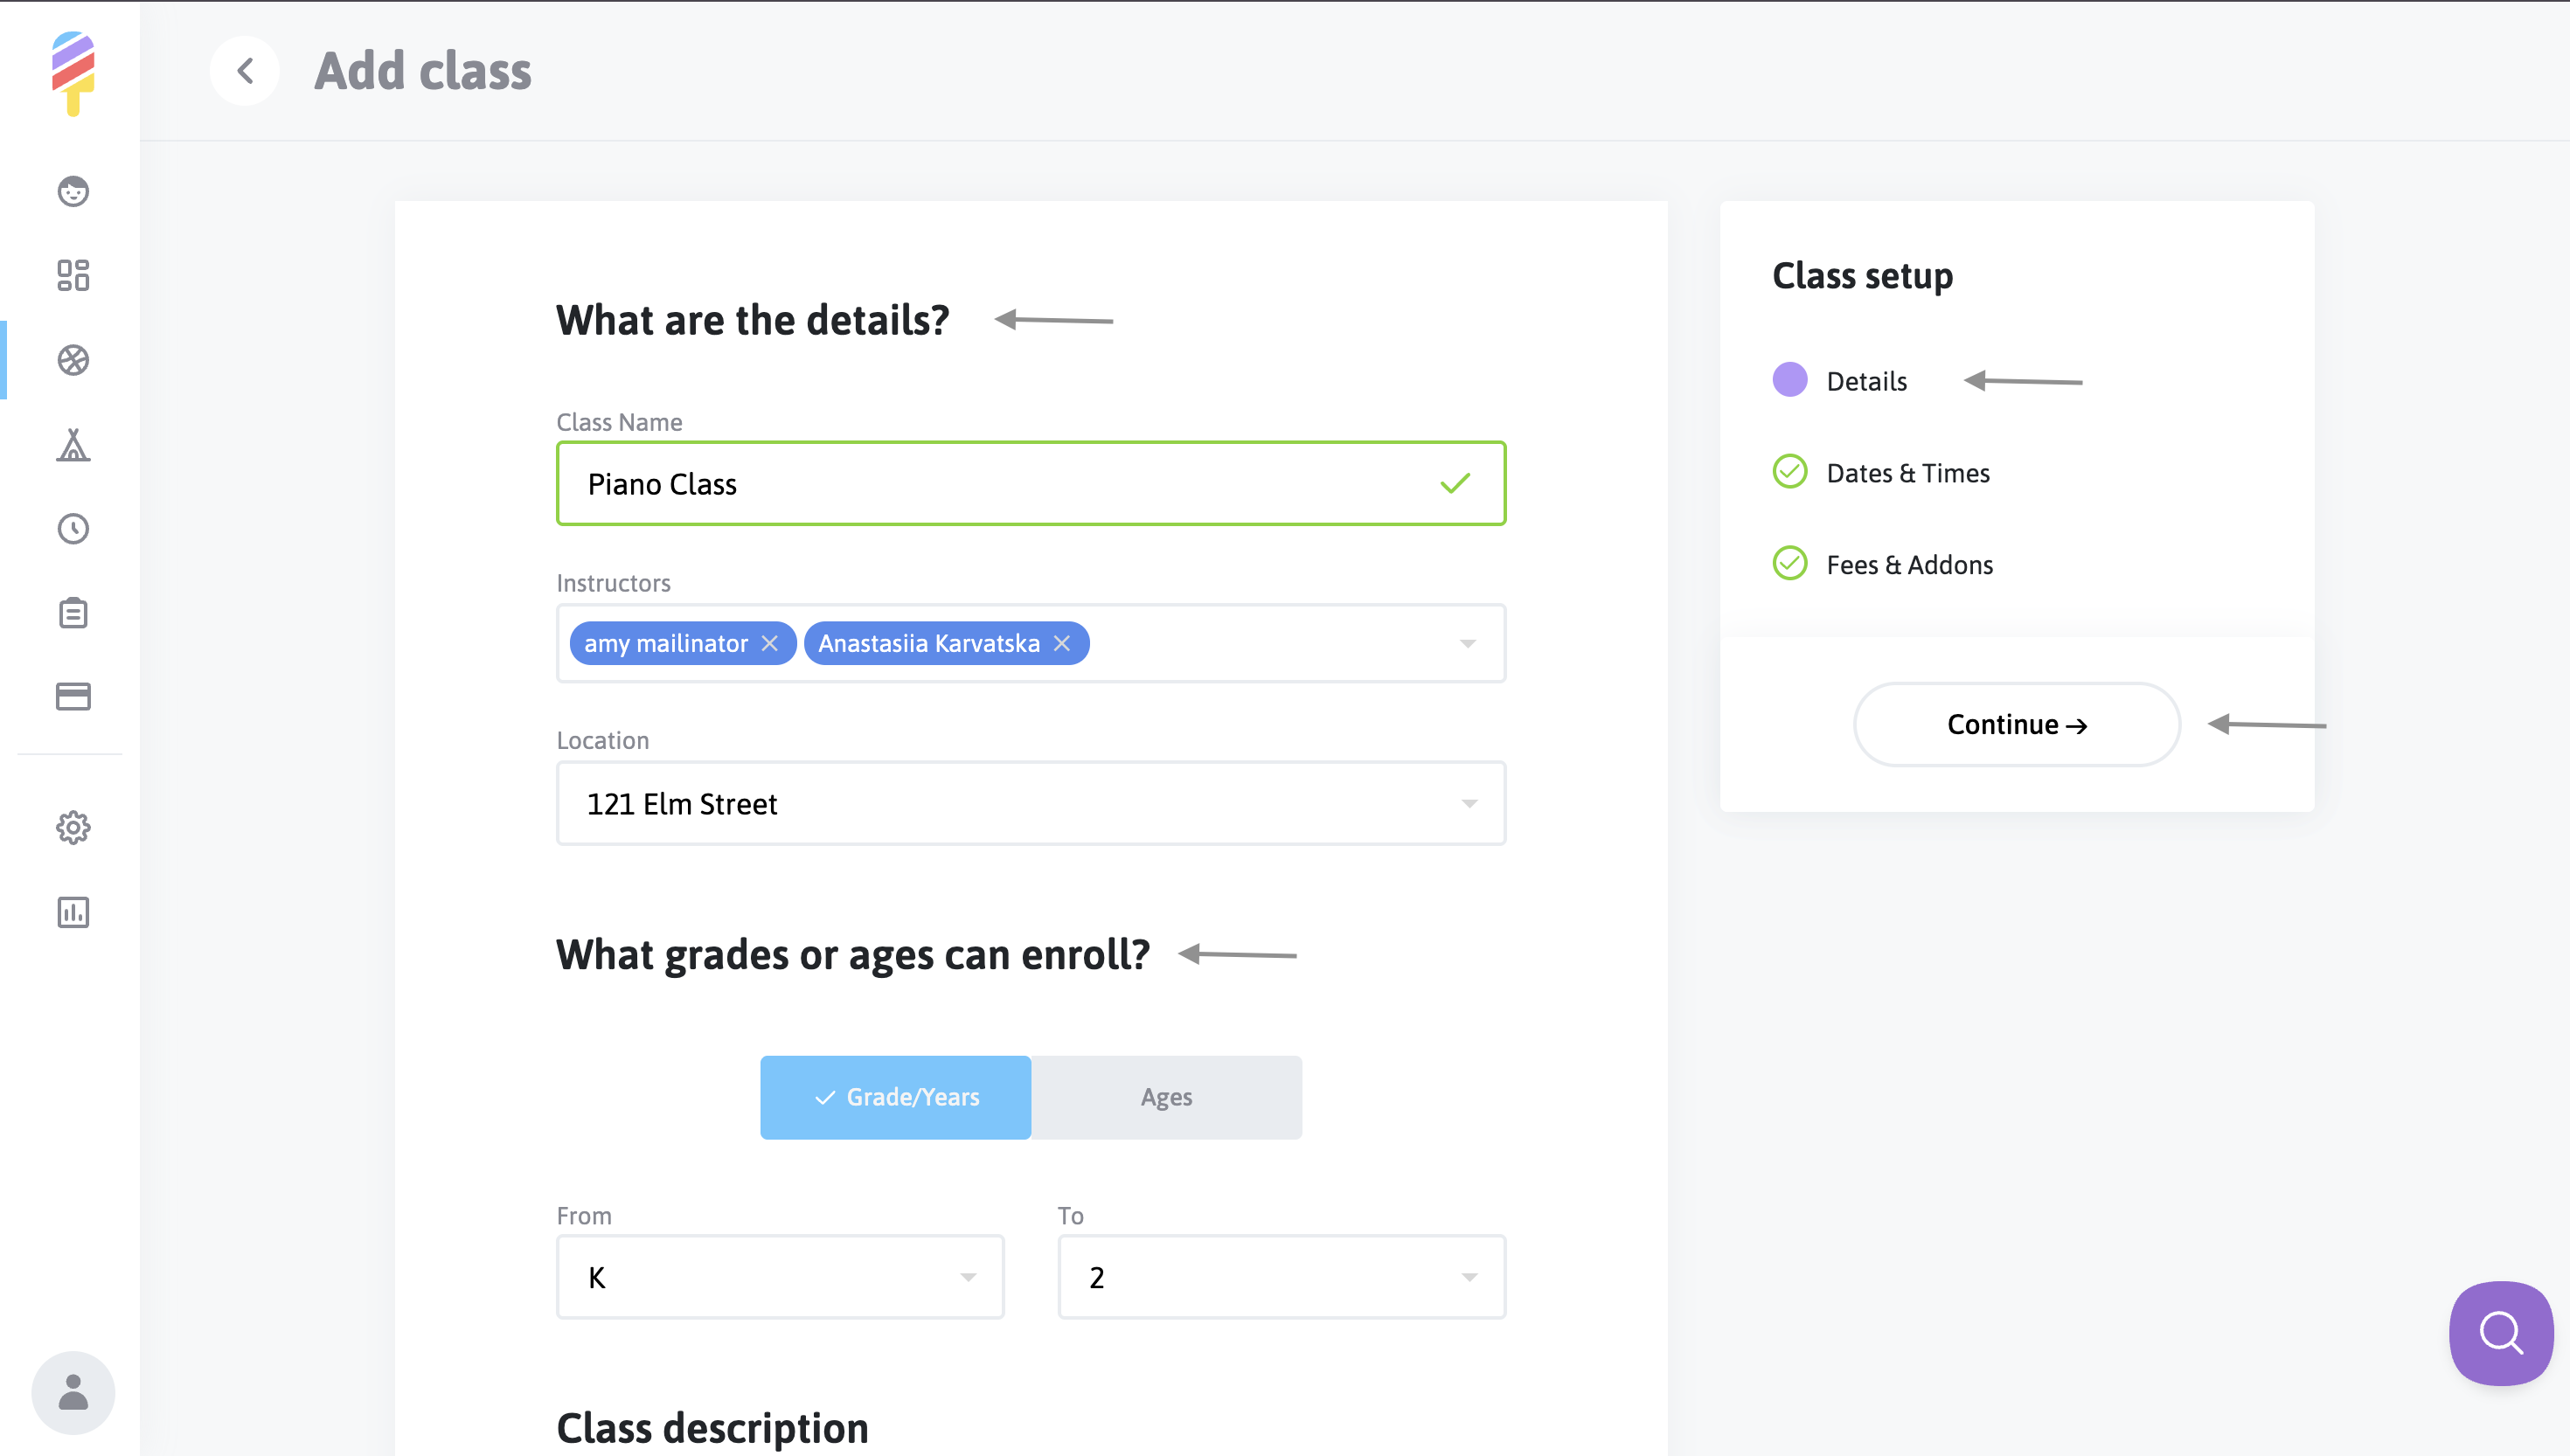Go to Fees & Addons step

(x=1909, y=565)
